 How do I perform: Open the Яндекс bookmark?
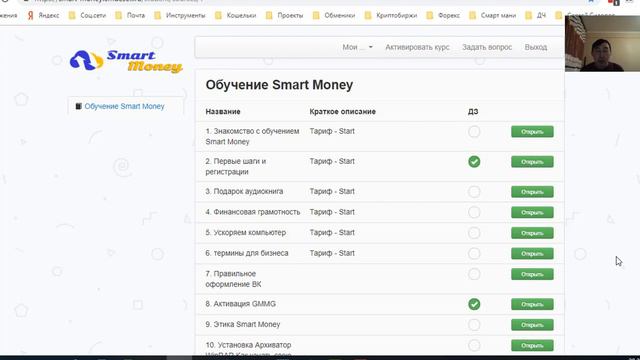43,16
